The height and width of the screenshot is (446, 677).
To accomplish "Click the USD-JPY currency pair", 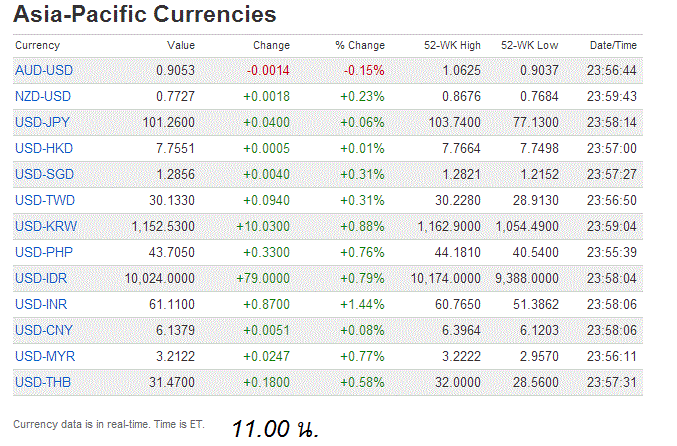I will tap(44, 122).
